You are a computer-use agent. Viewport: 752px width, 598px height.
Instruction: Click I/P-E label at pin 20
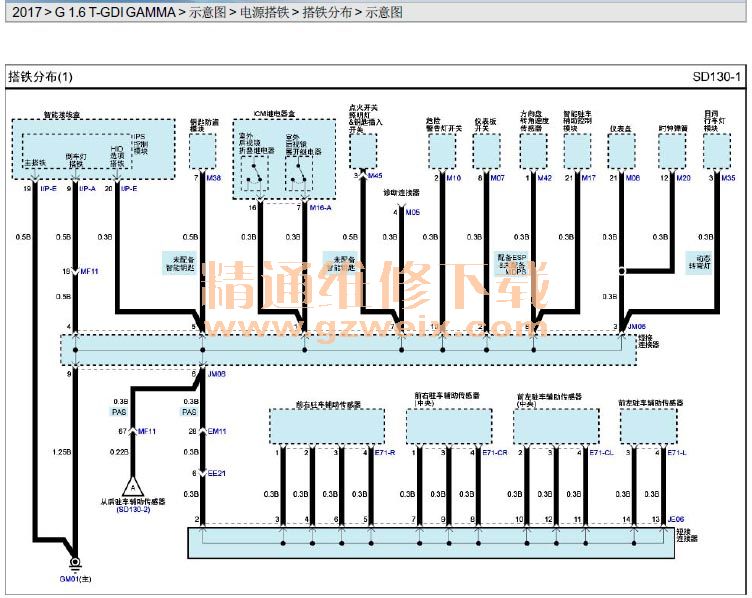pos(129,188)
